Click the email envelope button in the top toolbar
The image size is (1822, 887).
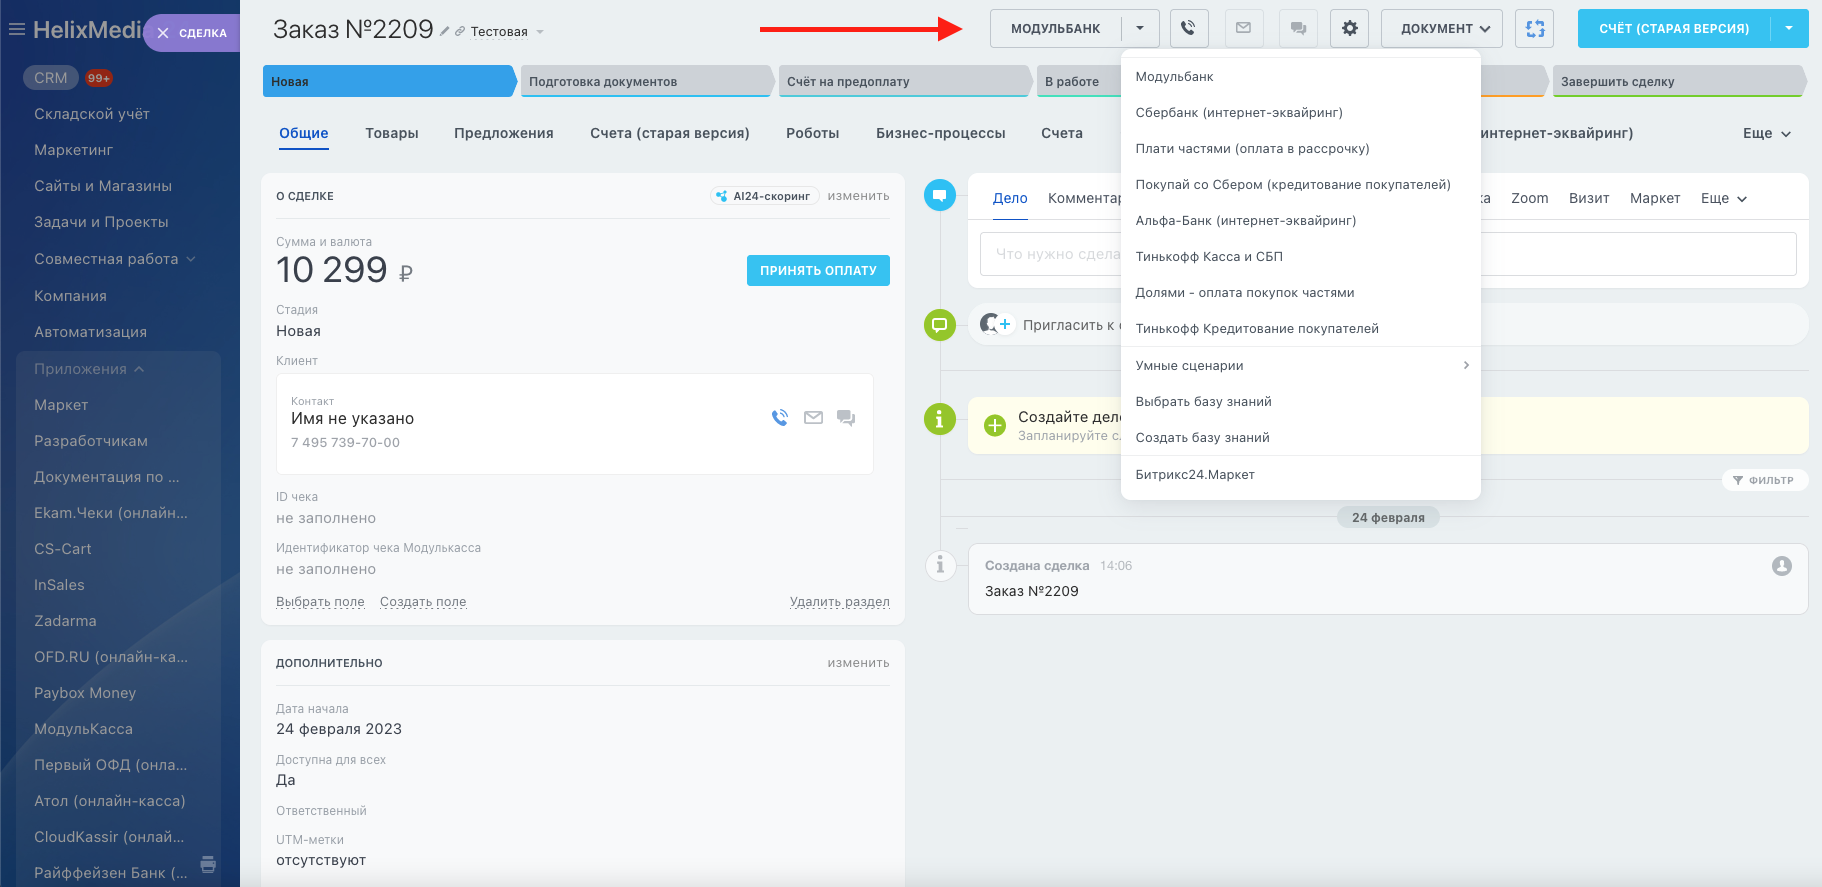(1243, 28)
